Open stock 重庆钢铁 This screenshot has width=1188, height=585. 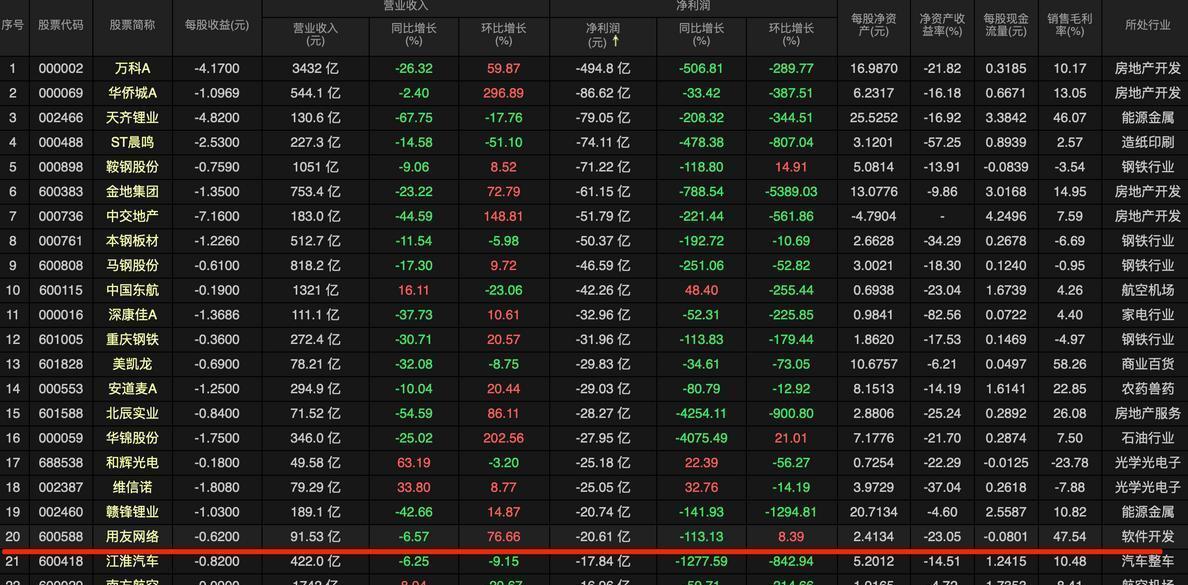(x=133, y=339)
